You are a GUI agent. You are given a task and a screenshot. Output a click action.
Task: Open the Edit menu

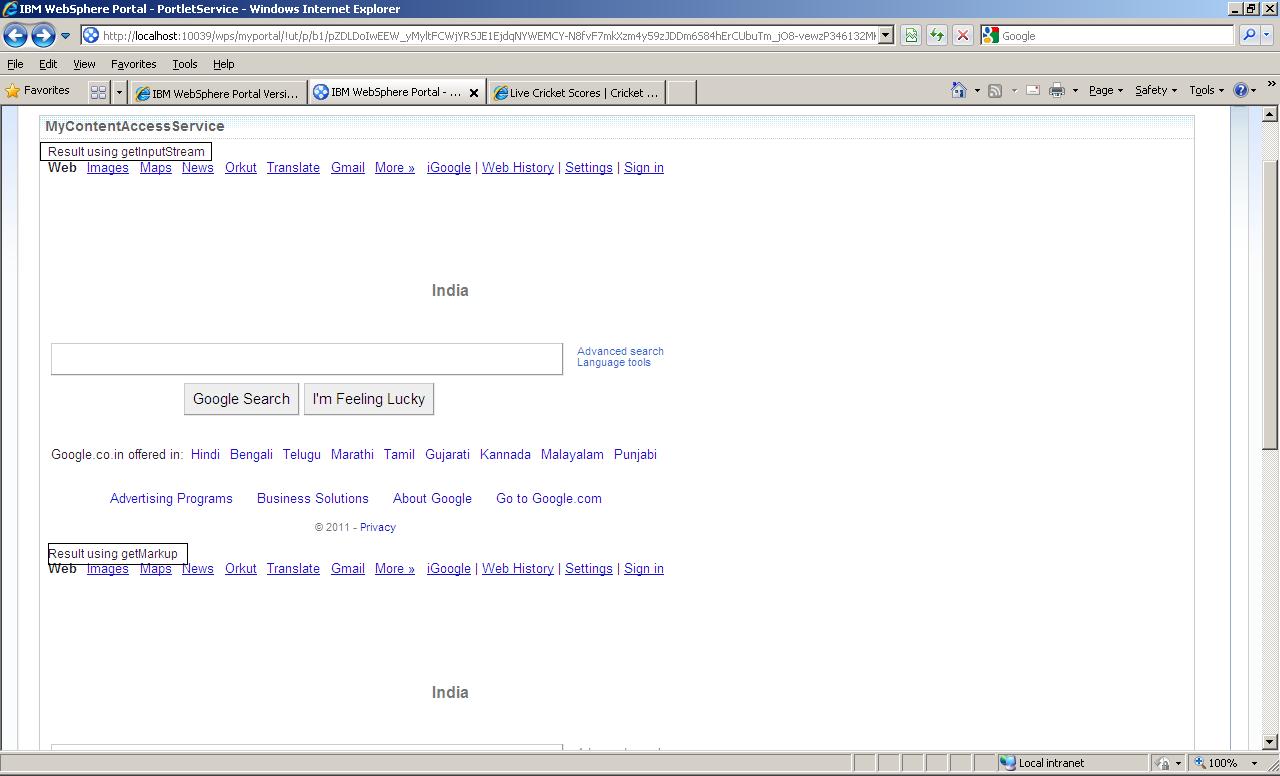(x=48, y=64)
